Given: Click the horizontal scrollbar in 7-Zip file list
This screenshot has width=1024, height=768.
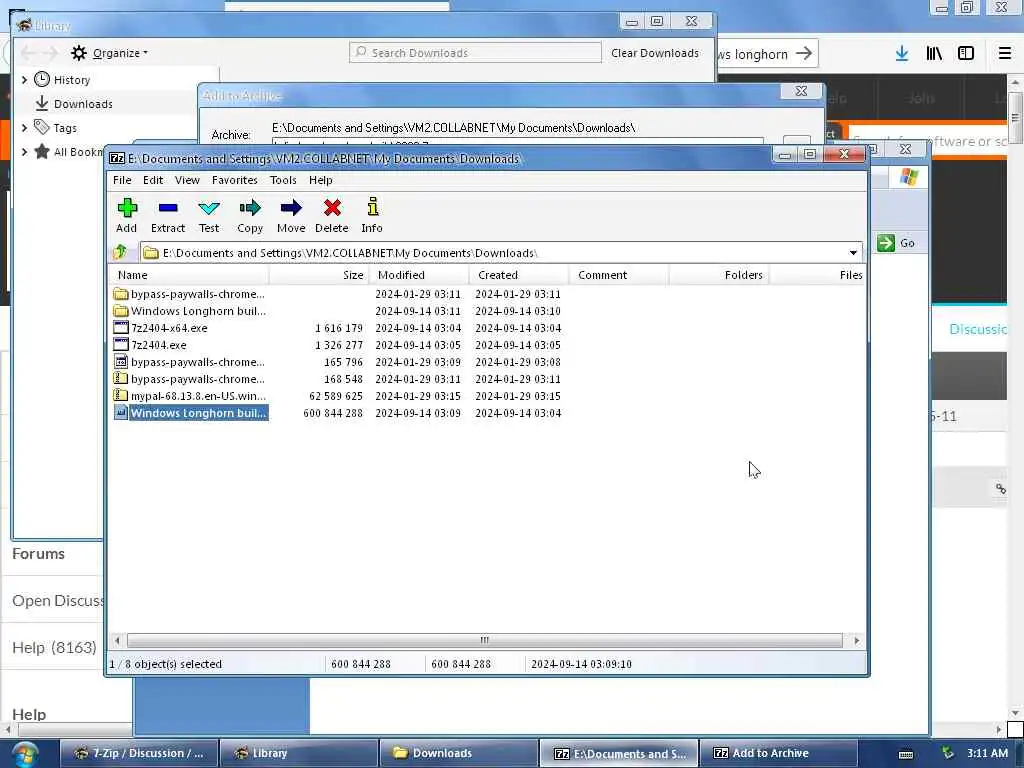Looking at the screenshot, I should pyautogui.click(x=485, y=640).
